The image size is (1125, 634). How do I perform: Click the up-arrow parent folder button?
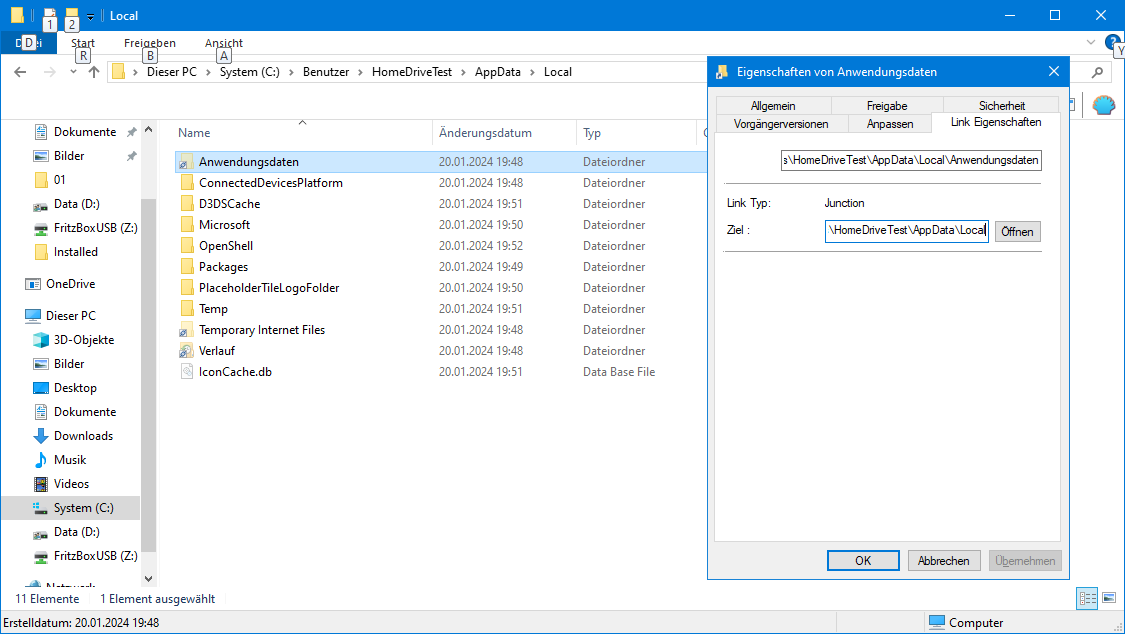[93, 72]
